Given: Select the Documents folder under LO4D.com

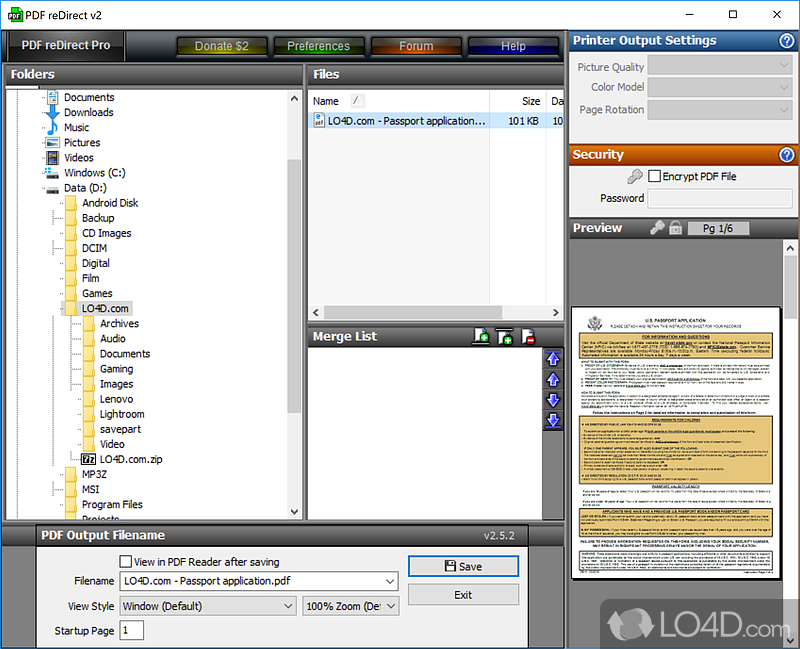Looking at the screenshot, I should [x=125, y=354].
